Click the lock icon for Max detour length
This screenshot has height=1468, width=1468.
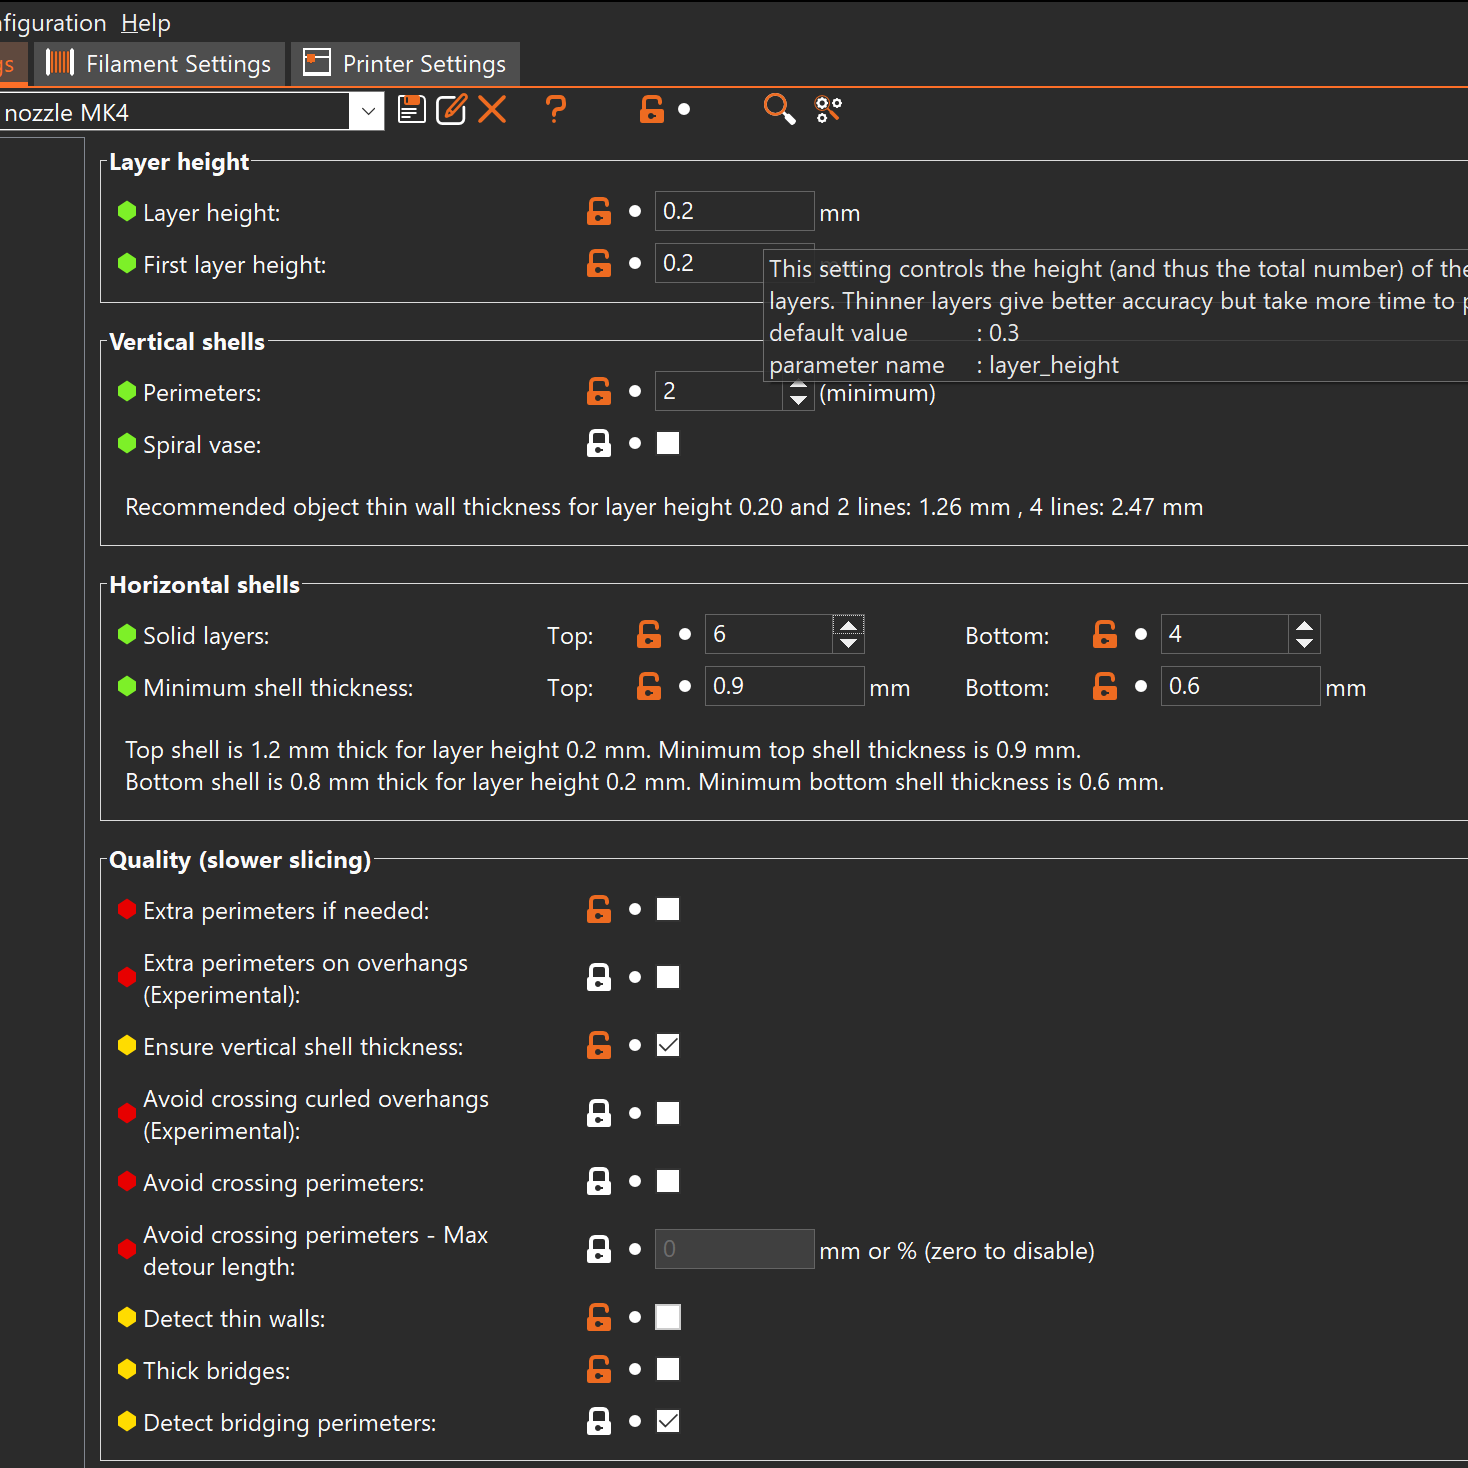pos(599,1249)
